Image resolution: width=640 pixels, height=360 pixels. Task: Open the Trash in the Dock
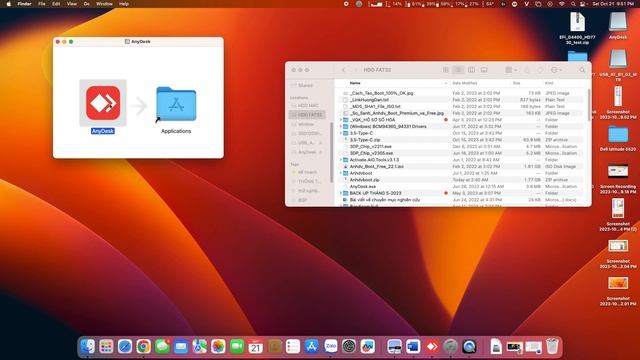point(552,347)
